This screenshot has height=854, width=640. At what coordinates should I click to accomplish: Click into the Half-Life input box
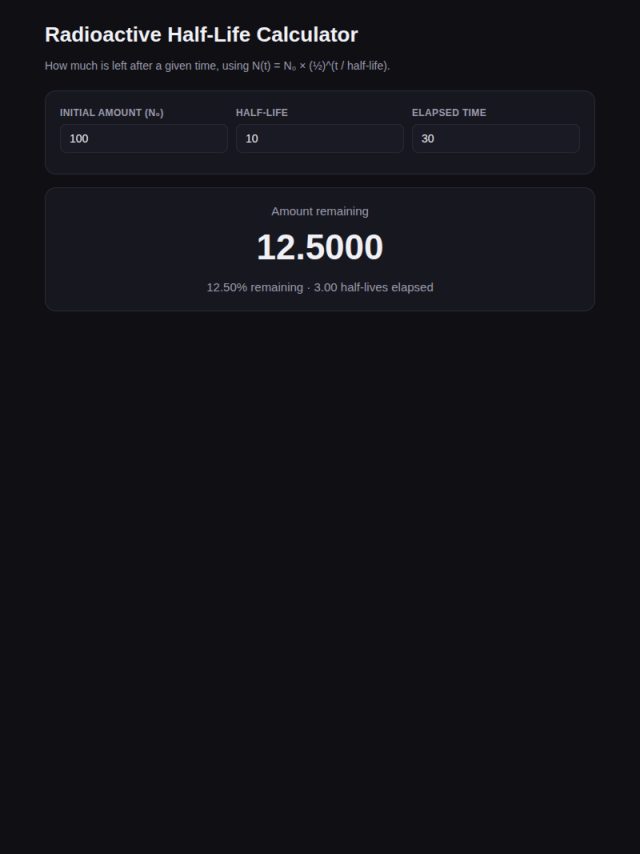click(x=320, y=138)
